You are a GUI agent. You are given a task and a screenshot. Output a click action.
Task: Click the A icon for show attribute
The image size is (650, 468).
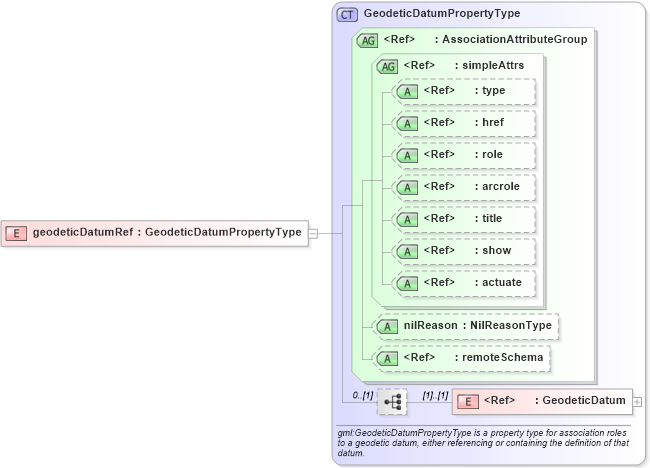coord(407,252)
